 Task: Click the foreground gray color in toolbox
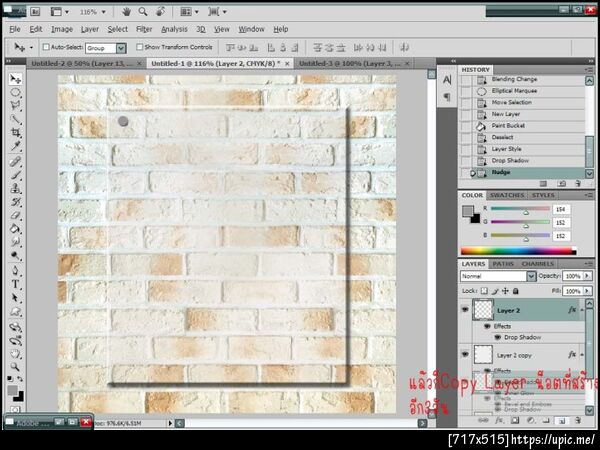(x=12, y=391)
